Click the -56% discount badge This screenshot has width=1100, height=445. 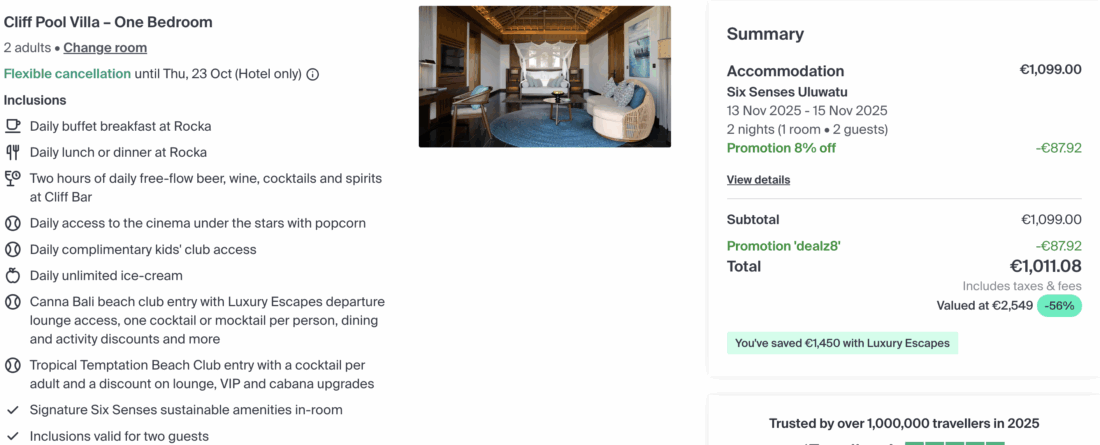pyautogui.click(x=1059, y=306)
